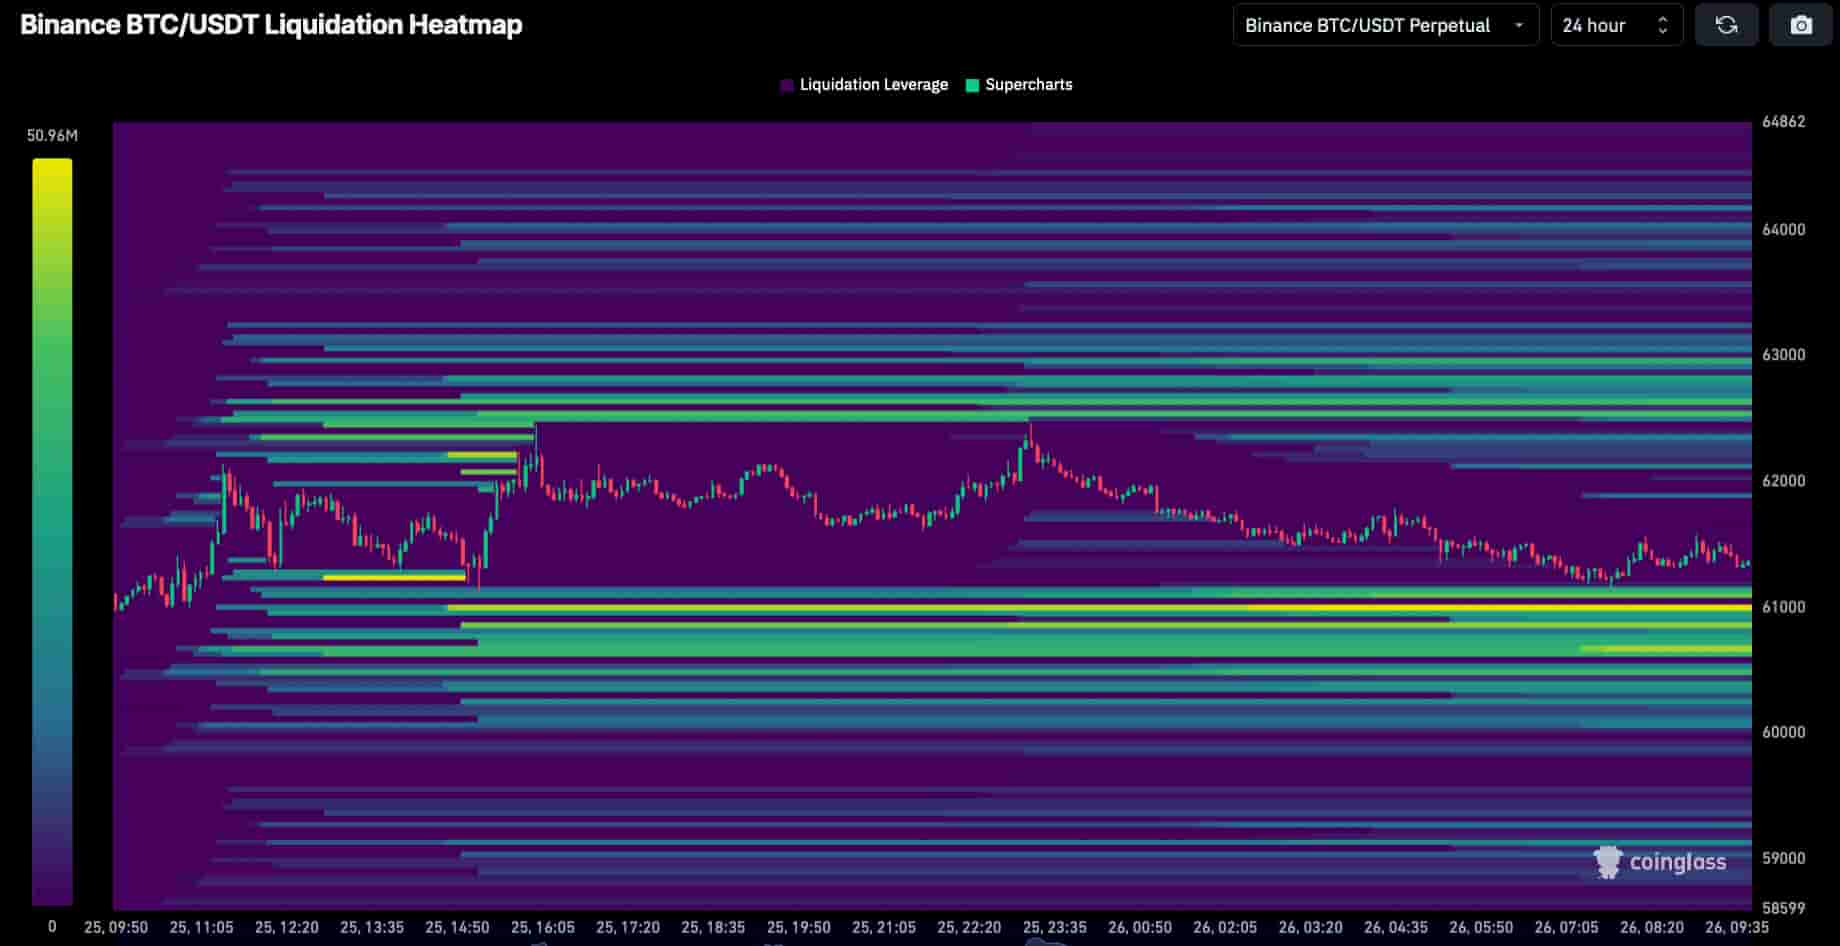This screenshot has width=1840, height=946.
Task: Click the coinglass branding link
Action: [x=1665, y=862]
